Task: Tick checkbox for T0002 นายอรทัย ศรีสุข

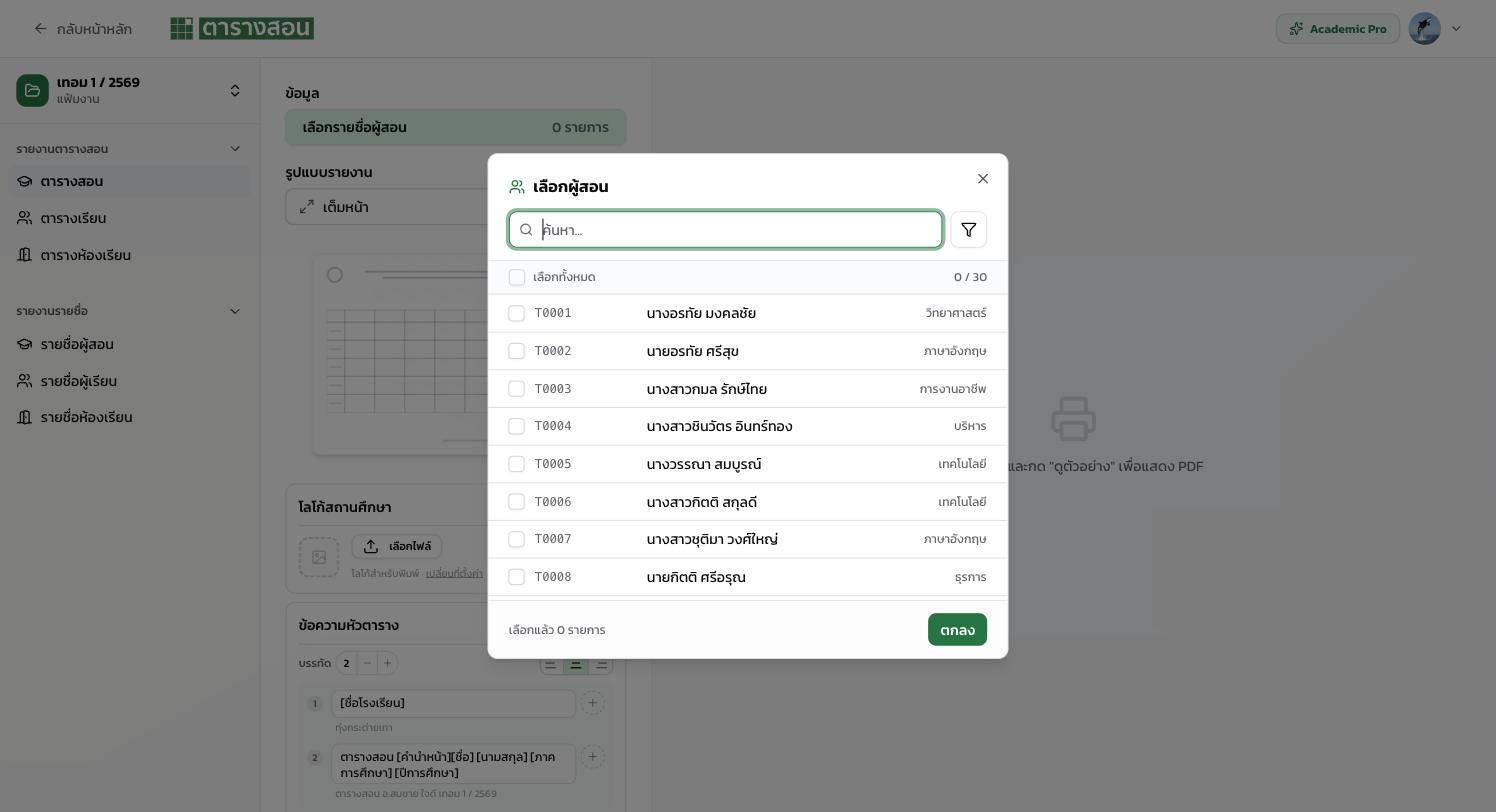Action: coord(517,351)
